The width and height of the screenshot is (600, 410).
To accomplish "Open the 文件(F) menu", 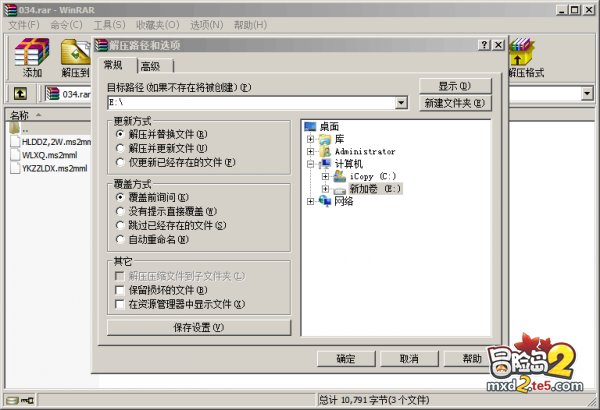I will (24, 25).
